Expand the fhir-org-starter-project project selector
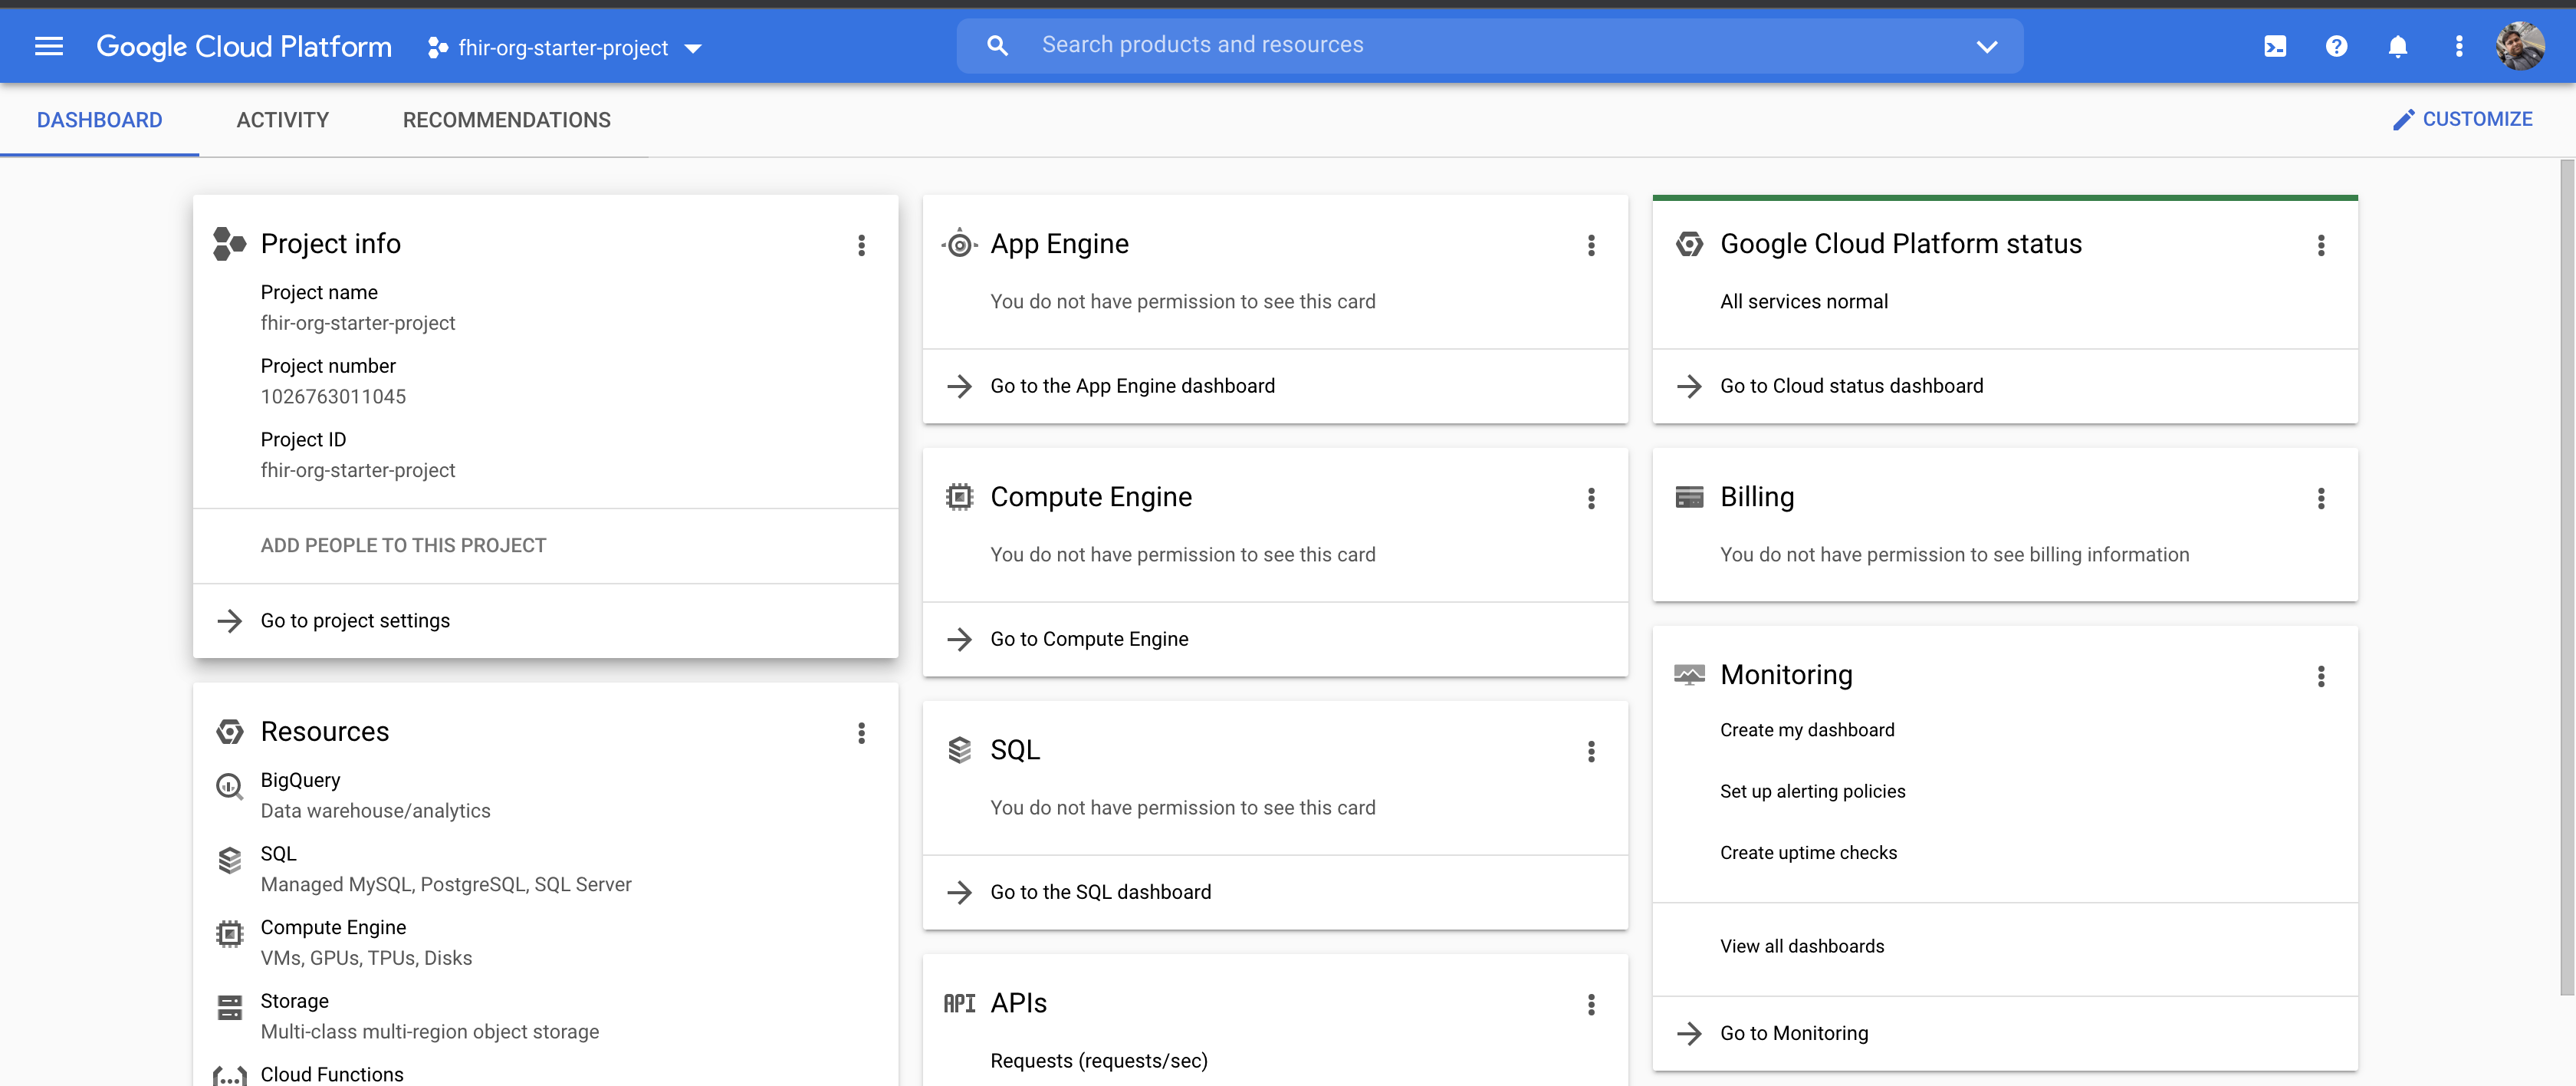The width and height of the screenshot is (2576, 1086). click(564, 47)
